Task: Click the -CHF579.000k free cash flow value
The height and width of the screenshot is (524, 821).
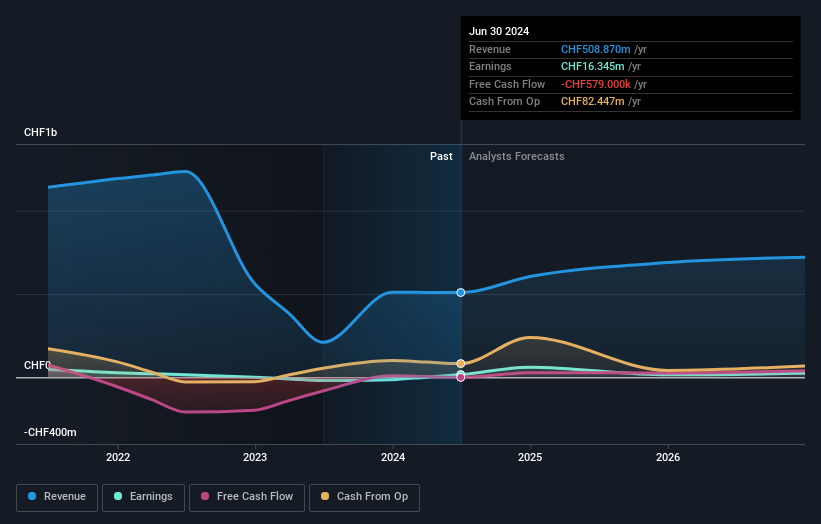Action: [x=595, y=84]
